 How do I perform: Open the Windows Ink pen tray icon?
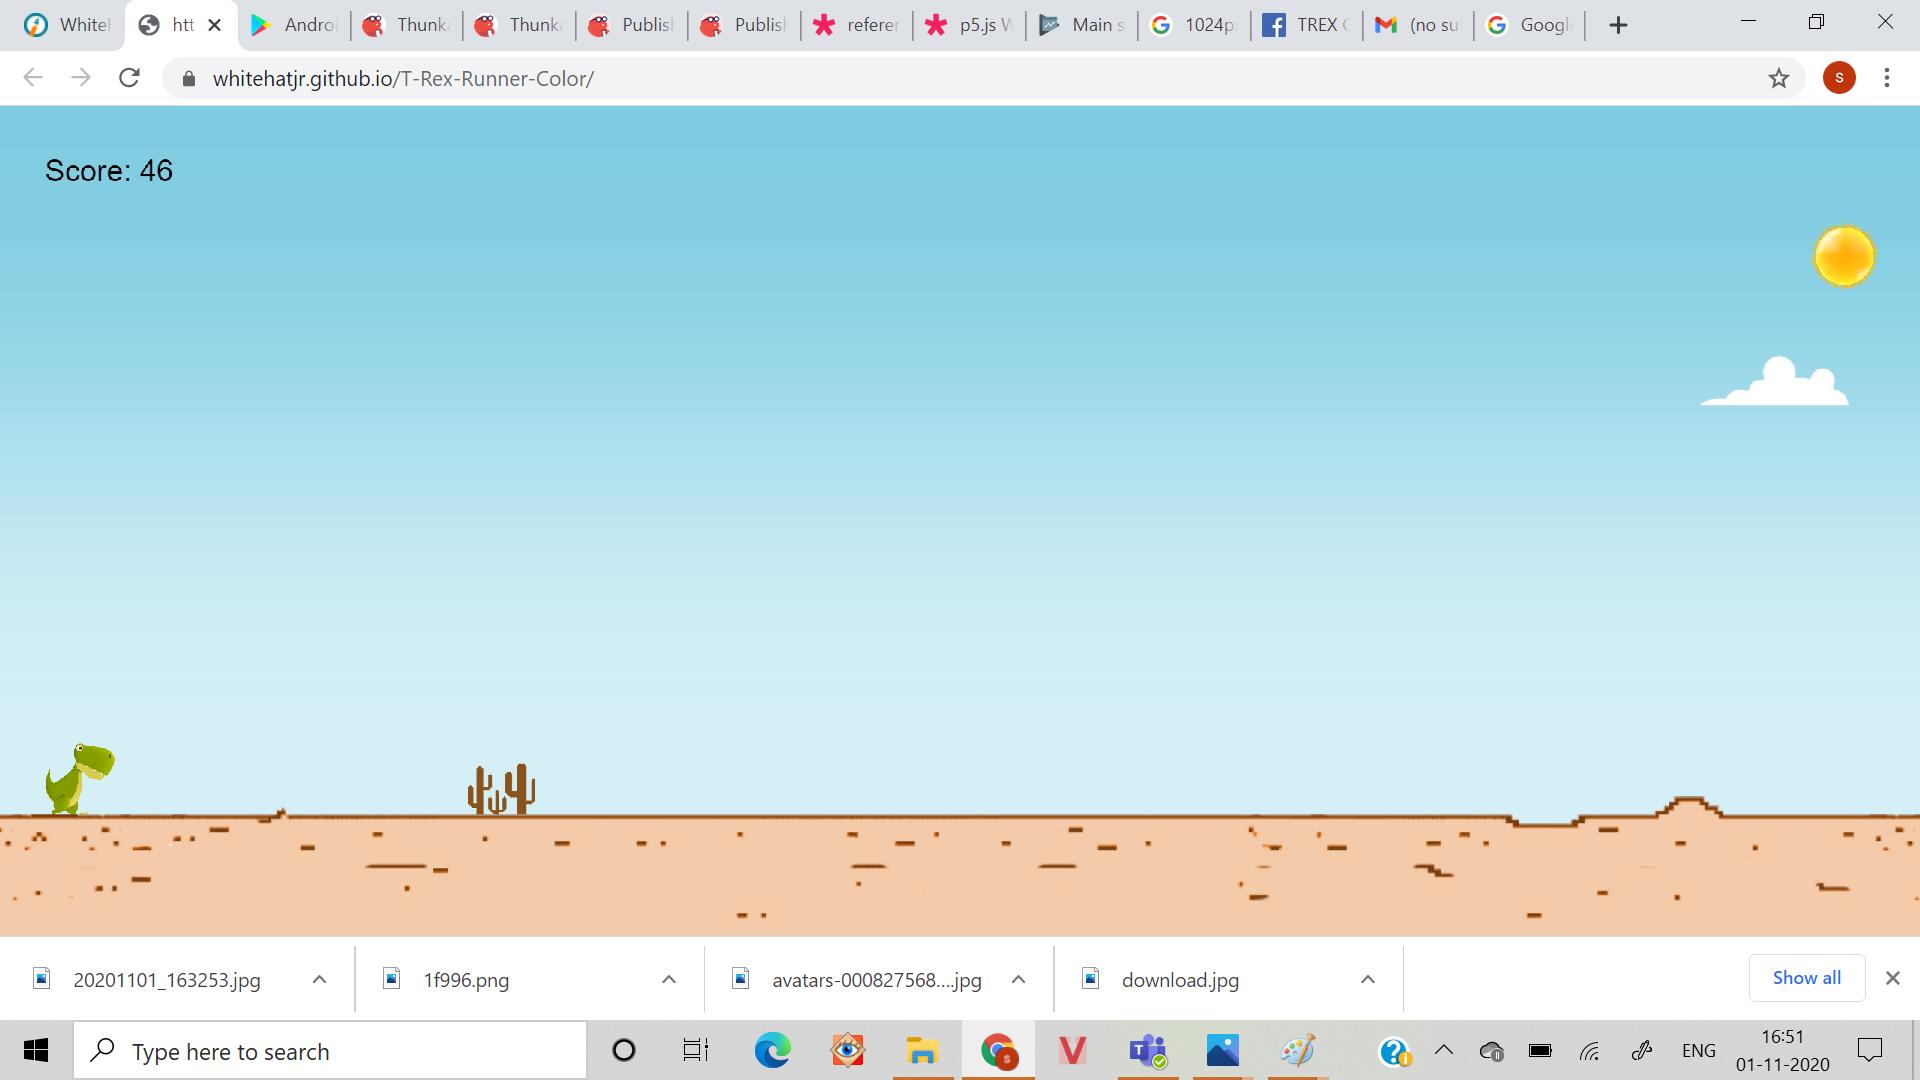[1641, 1051]
